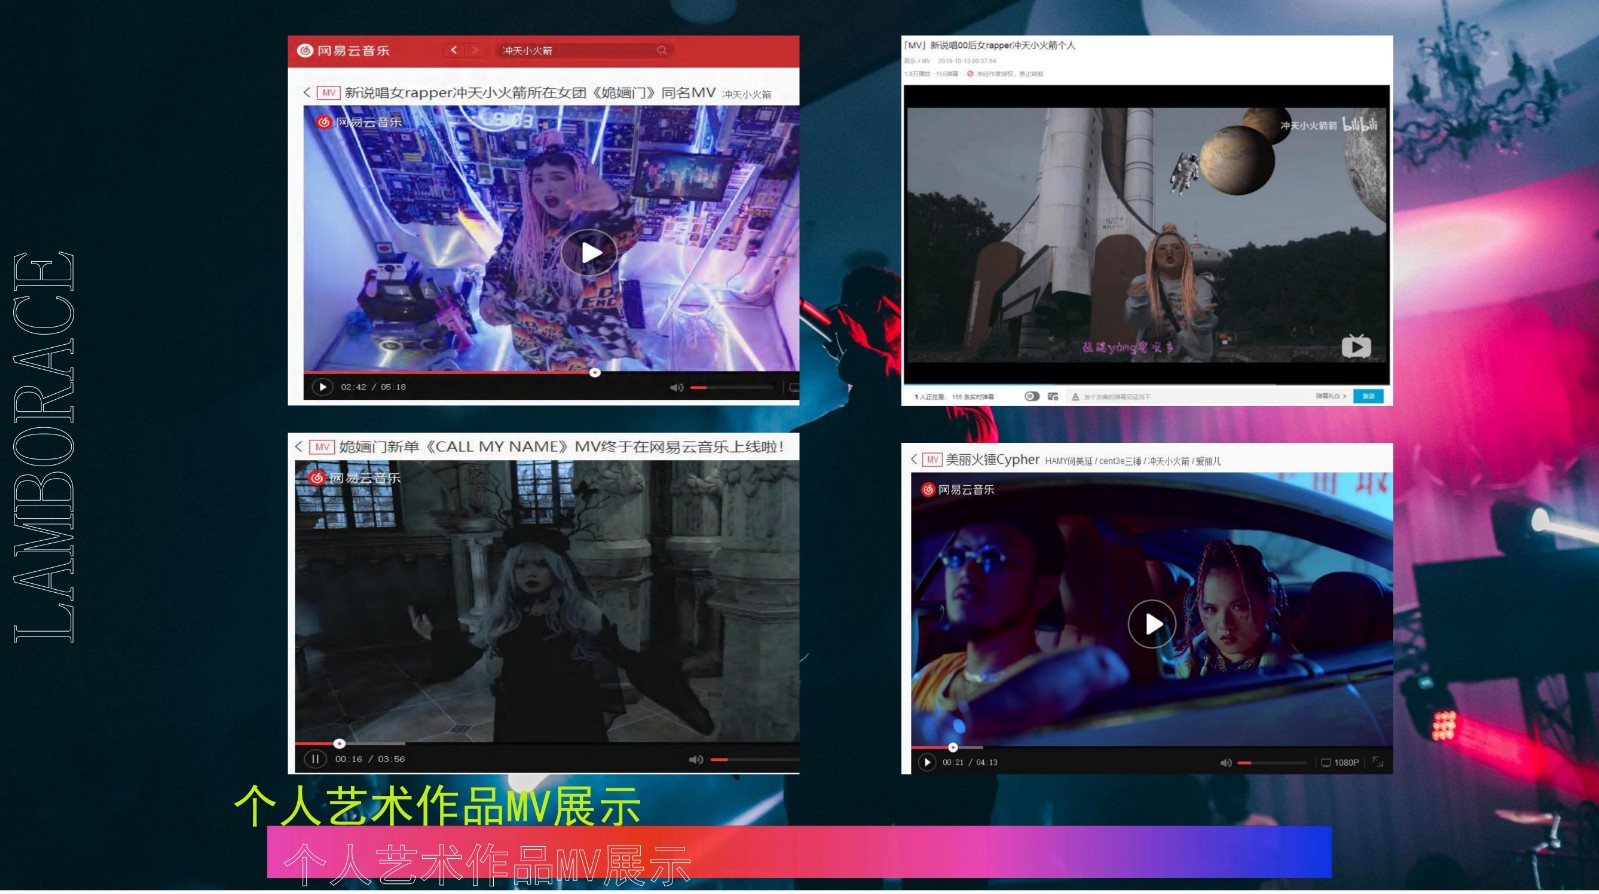Click the magnifier search icon in the red header
Screen dimensions: 1599x894
click(661, 51)
